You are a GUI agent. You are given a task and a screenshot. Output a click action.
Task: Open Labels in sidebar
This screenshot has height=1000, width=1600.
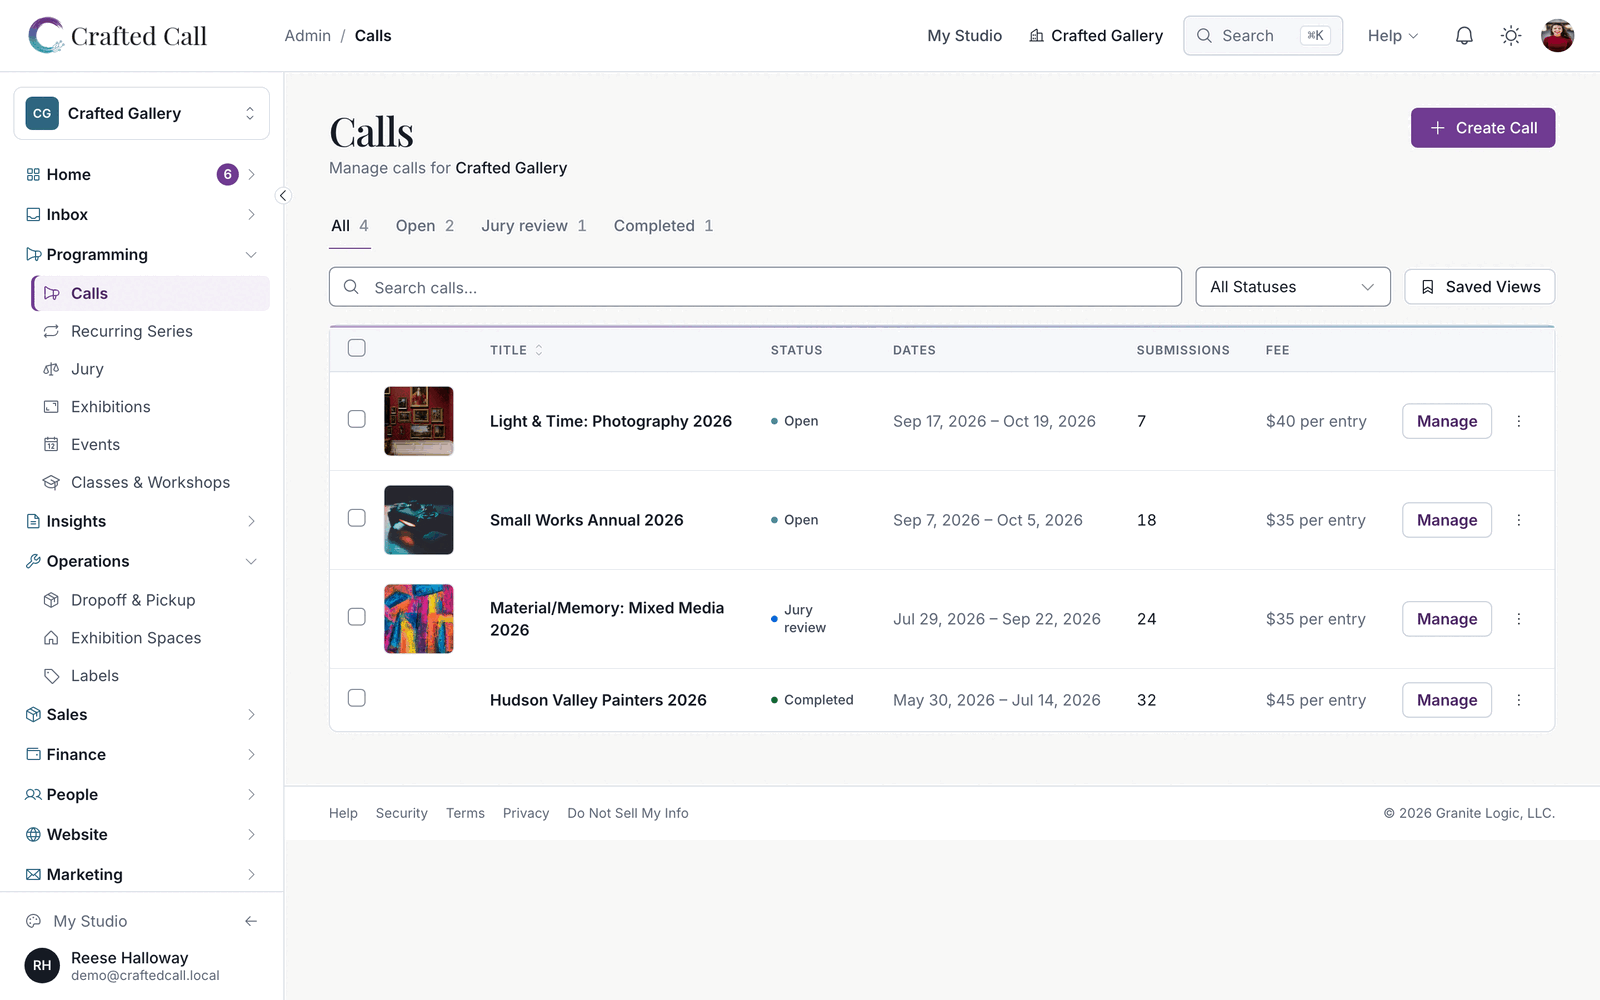pyautogui.click(x=150, y=676)
